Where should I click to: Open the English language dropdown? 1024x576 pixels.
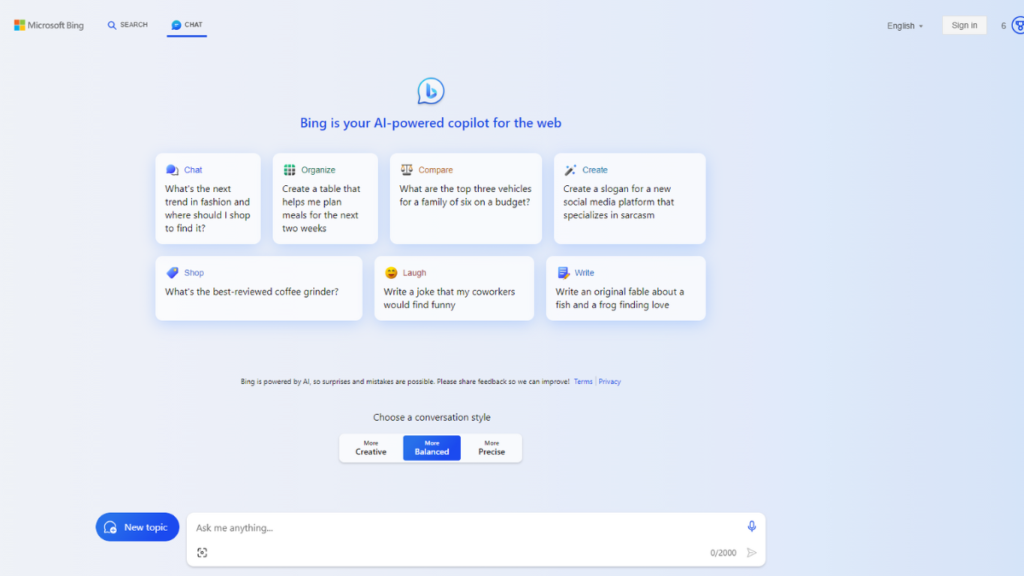coord(905,26)
